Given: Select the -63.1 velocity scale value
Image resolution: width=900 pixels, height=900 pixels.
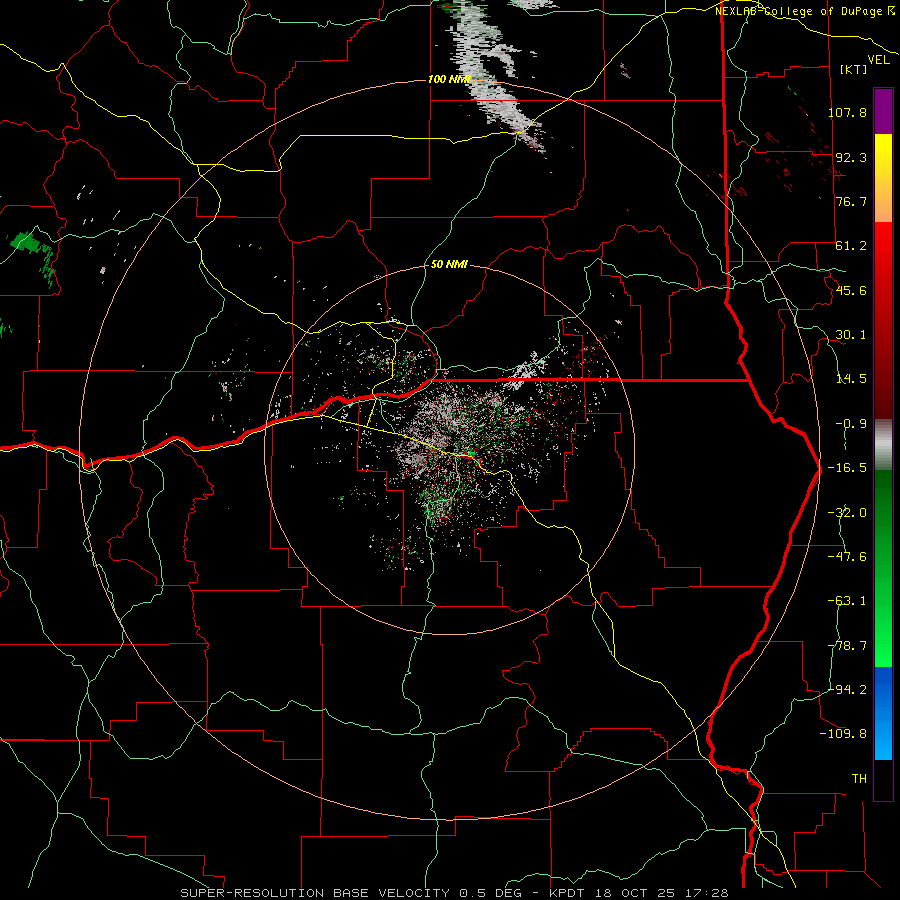Looking at the screenshot, I should point(847,601).
